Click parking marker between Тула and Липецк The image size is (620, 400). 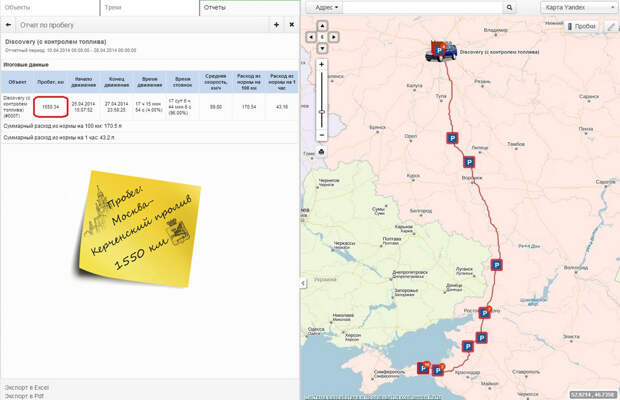tap(452, 138)
